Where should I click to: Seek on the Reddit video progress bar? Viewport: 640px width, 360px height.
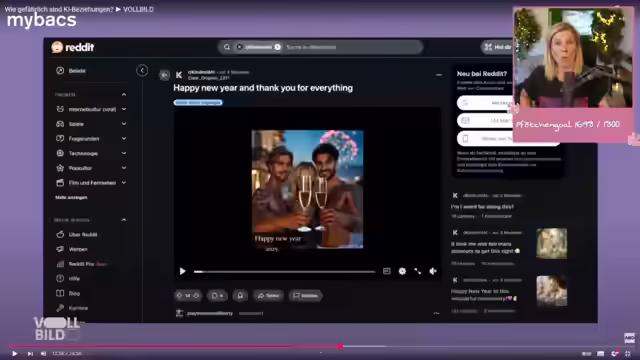coord(284,271)
